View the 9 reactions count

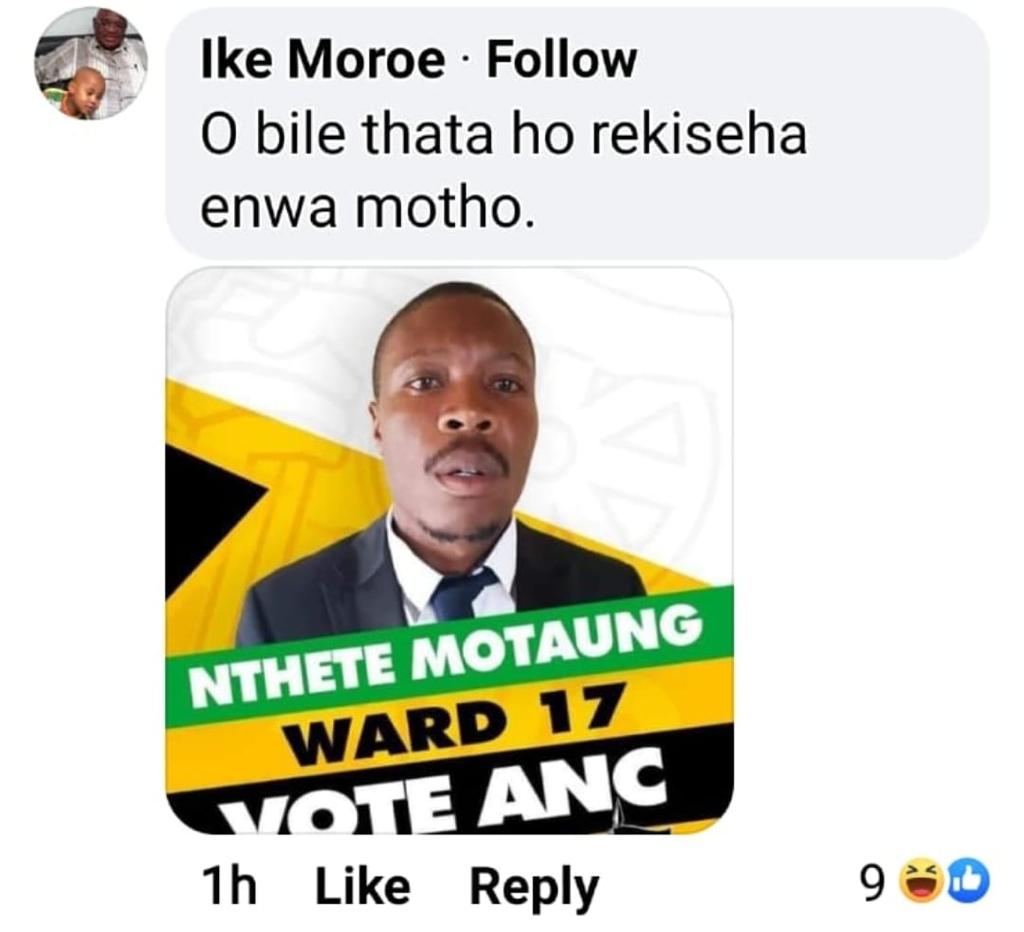click(872, 884)
